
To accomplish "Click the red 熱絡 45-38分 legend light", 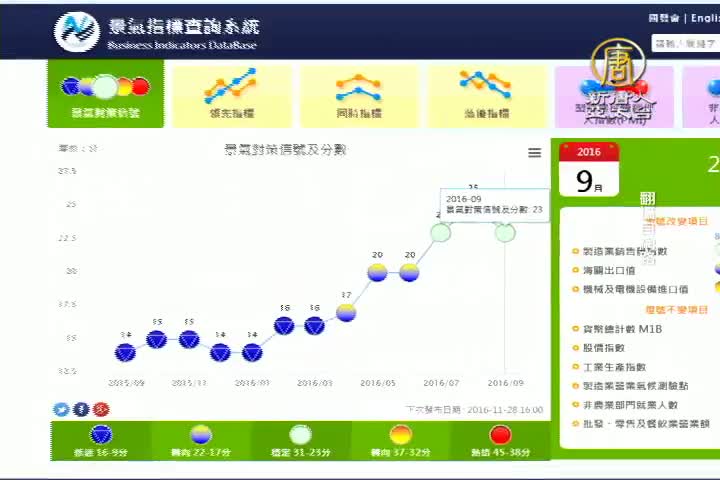I will tap(501, 435).
